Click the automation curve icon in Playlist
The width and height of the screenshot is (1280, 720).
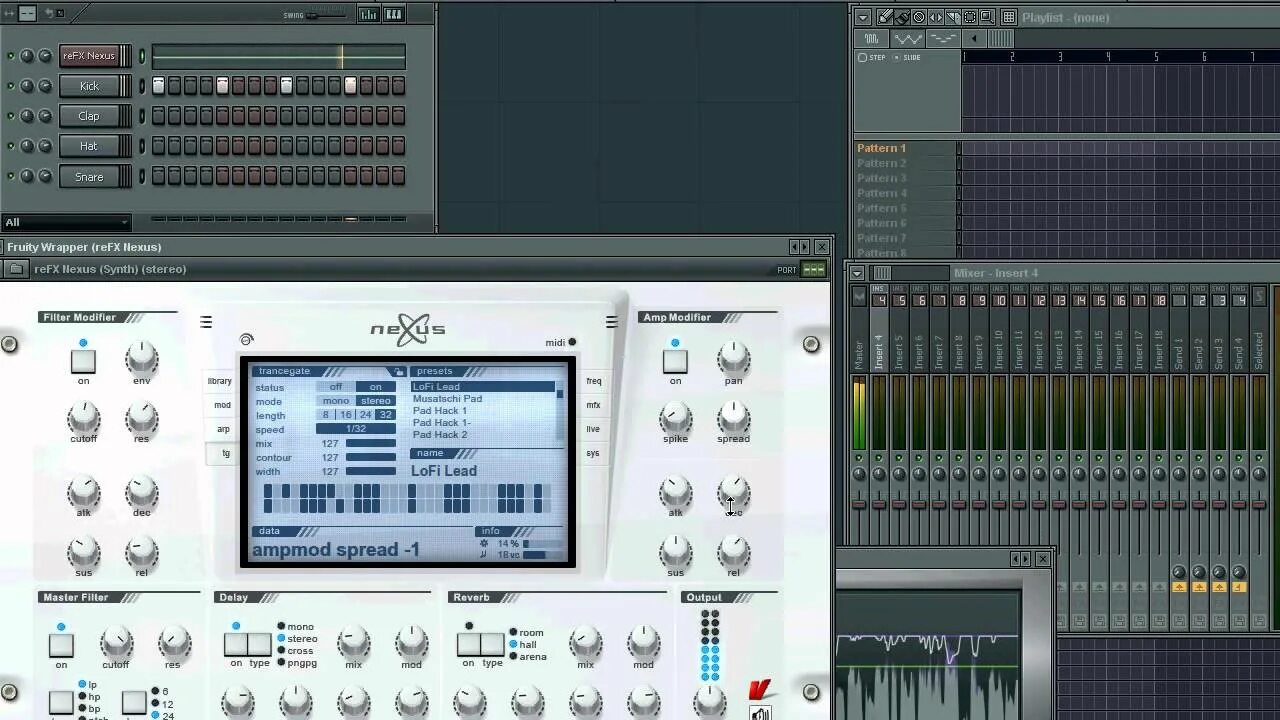click(x=908, y=39)
